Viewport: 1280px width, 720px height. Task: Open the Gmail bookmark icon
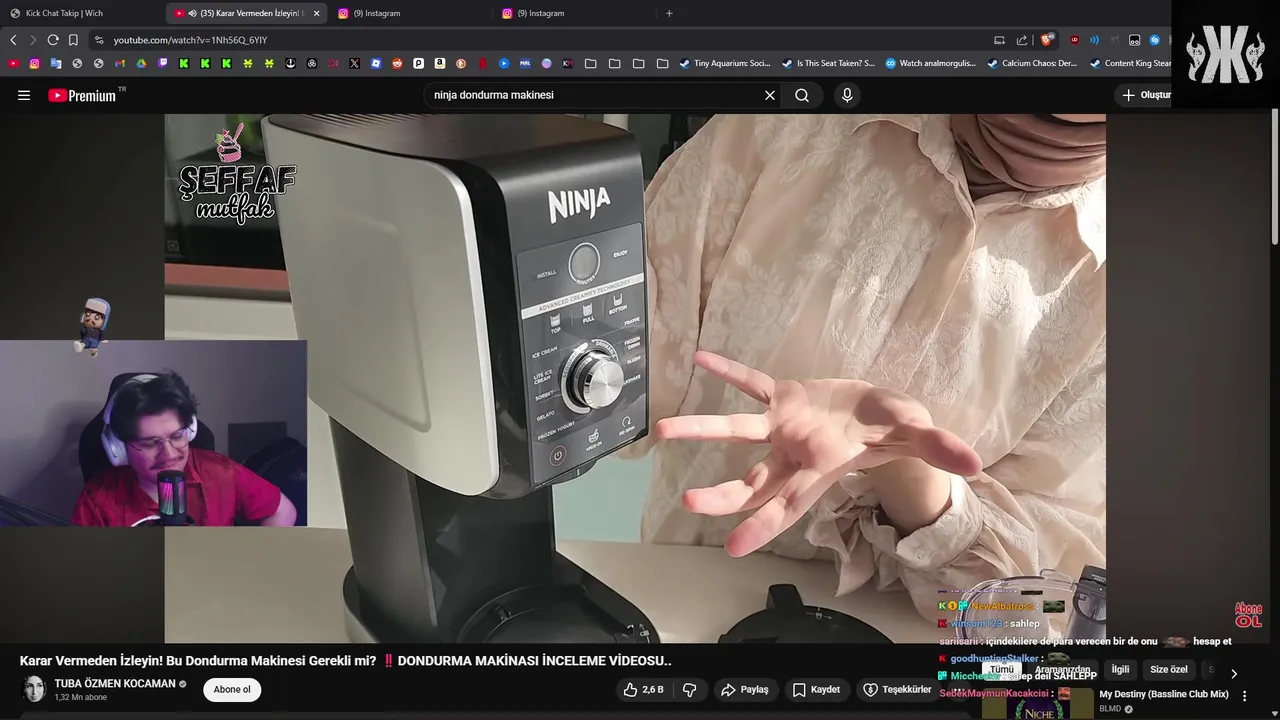(119, 63)
